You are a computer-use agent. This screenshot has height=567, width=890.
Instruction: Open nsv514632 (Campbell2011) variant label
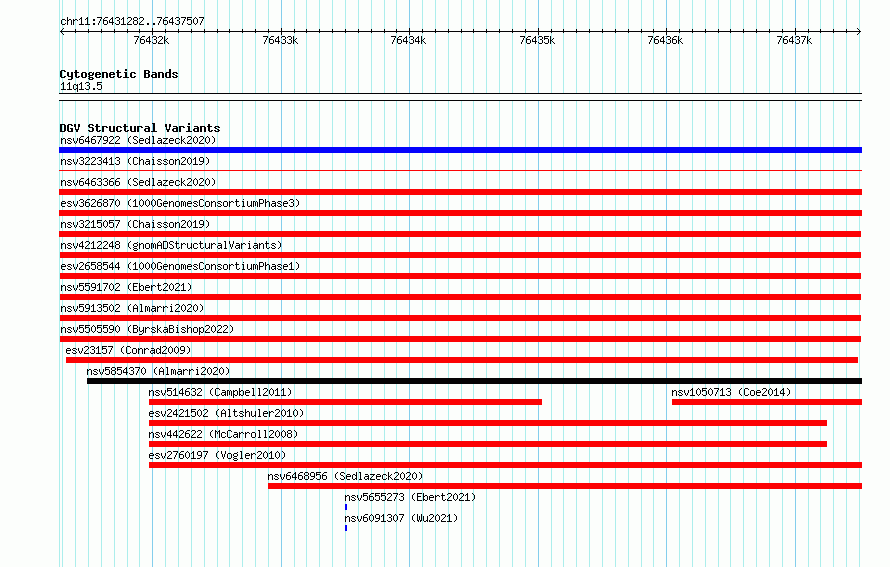[x=220, y=392]
